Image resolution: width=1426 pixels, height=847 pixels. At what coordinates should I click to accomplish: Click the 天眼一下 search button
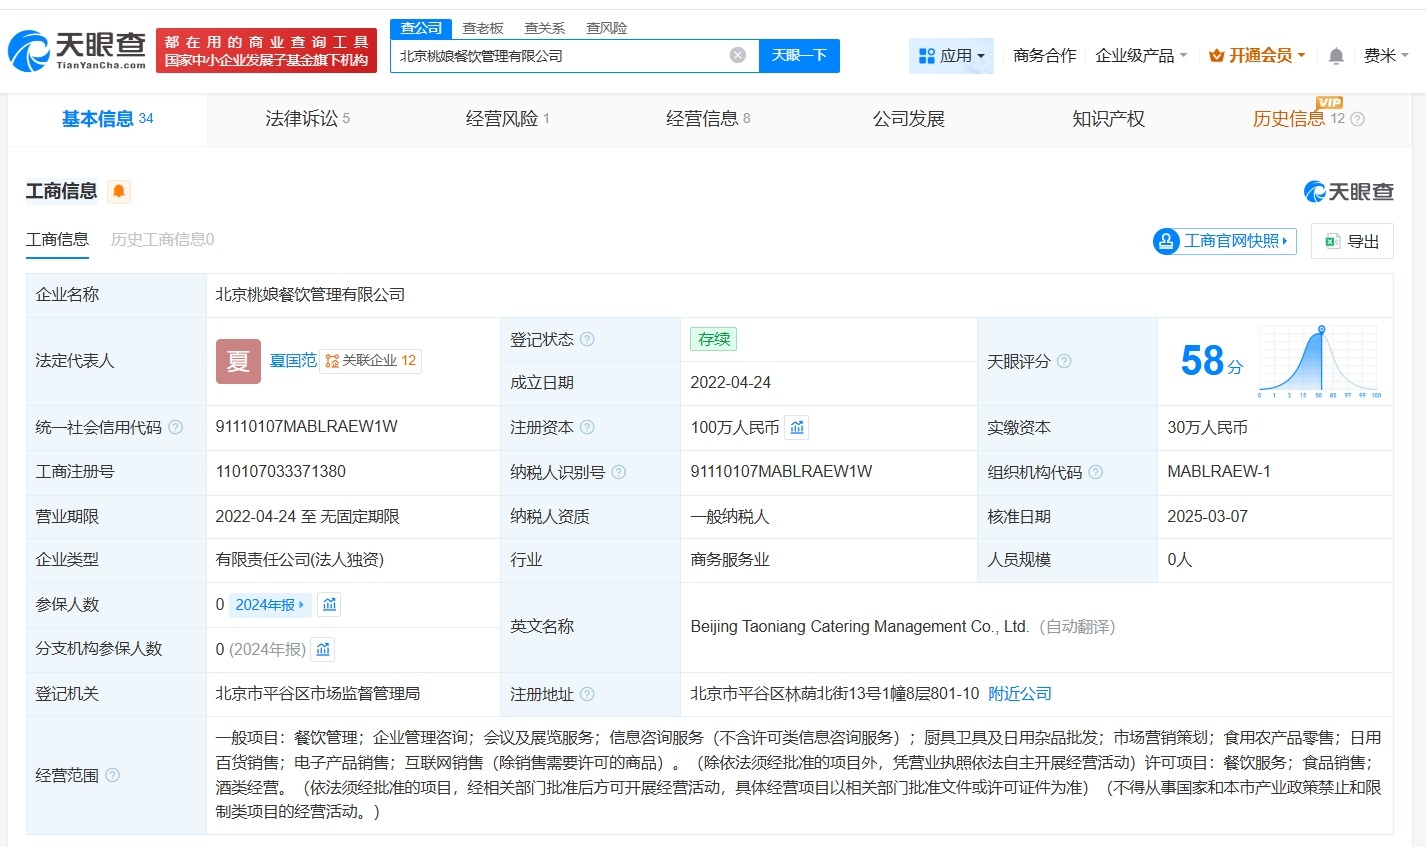(799, 56)
